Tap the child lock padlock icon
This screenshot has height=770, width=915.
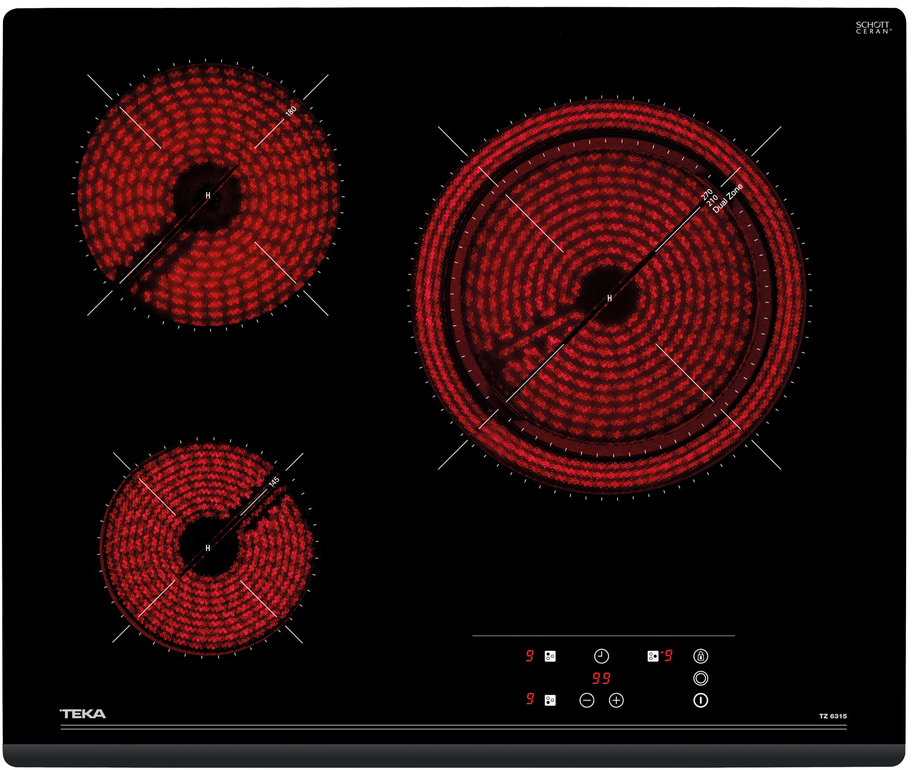click(700, 656)
